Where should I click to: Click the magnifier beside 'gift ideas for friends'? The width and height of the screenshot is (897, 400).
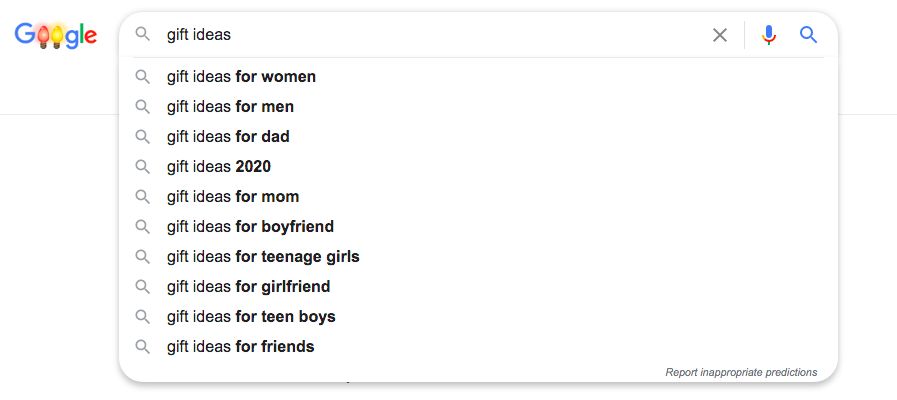pyautogui.click(x=143, y=347)
